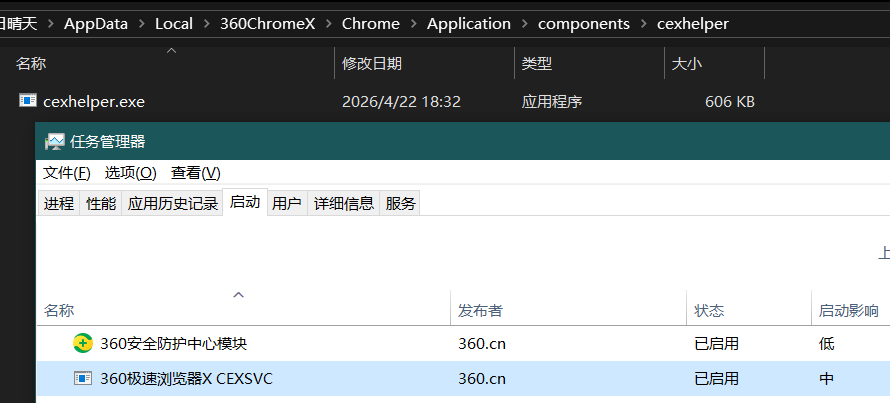Sort Explorer files by 大小 column

687,64
